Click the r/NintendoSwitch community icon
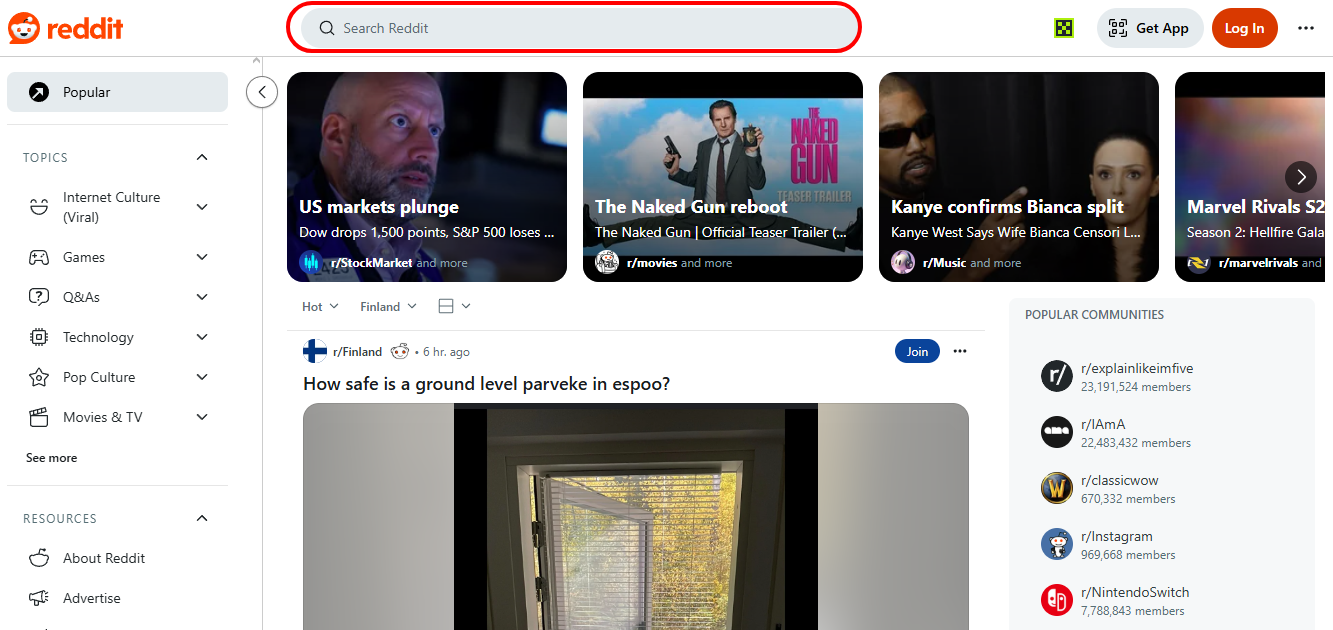The height and width of the screenshot is (630, 1333). coord(1057,600)
